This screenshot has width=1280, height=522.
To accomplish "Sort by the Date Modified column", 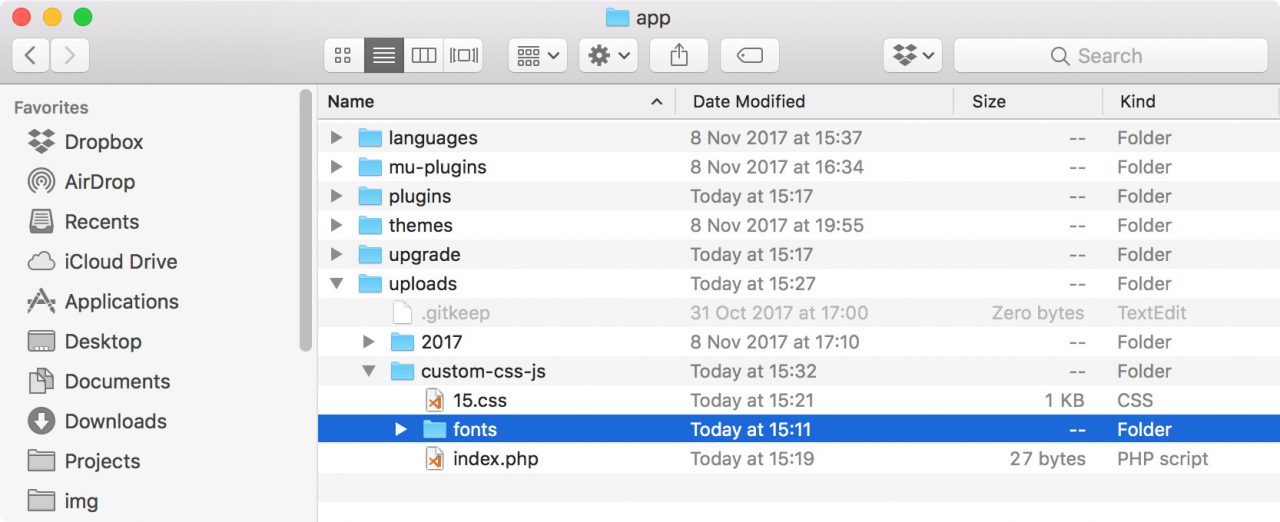I will [x=748, y=101].
